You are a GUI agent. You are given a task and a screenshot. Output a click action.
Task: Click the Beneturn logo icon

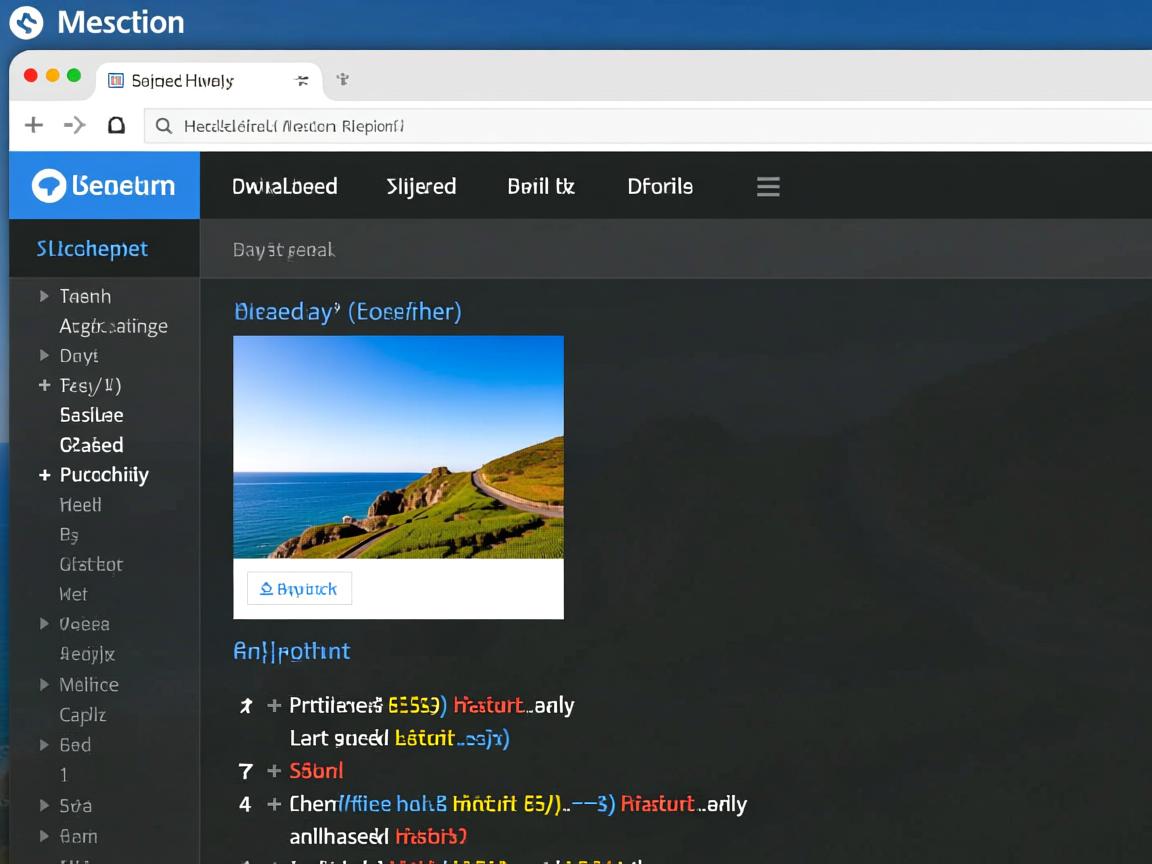click(49, 186)
